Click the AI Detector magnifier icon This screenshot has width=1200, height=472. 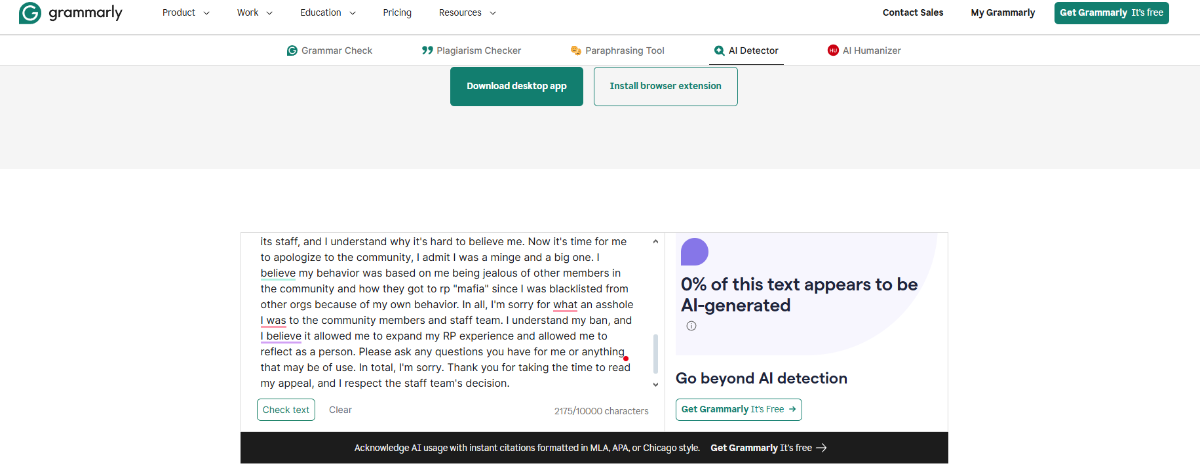(x=719, y=51)
